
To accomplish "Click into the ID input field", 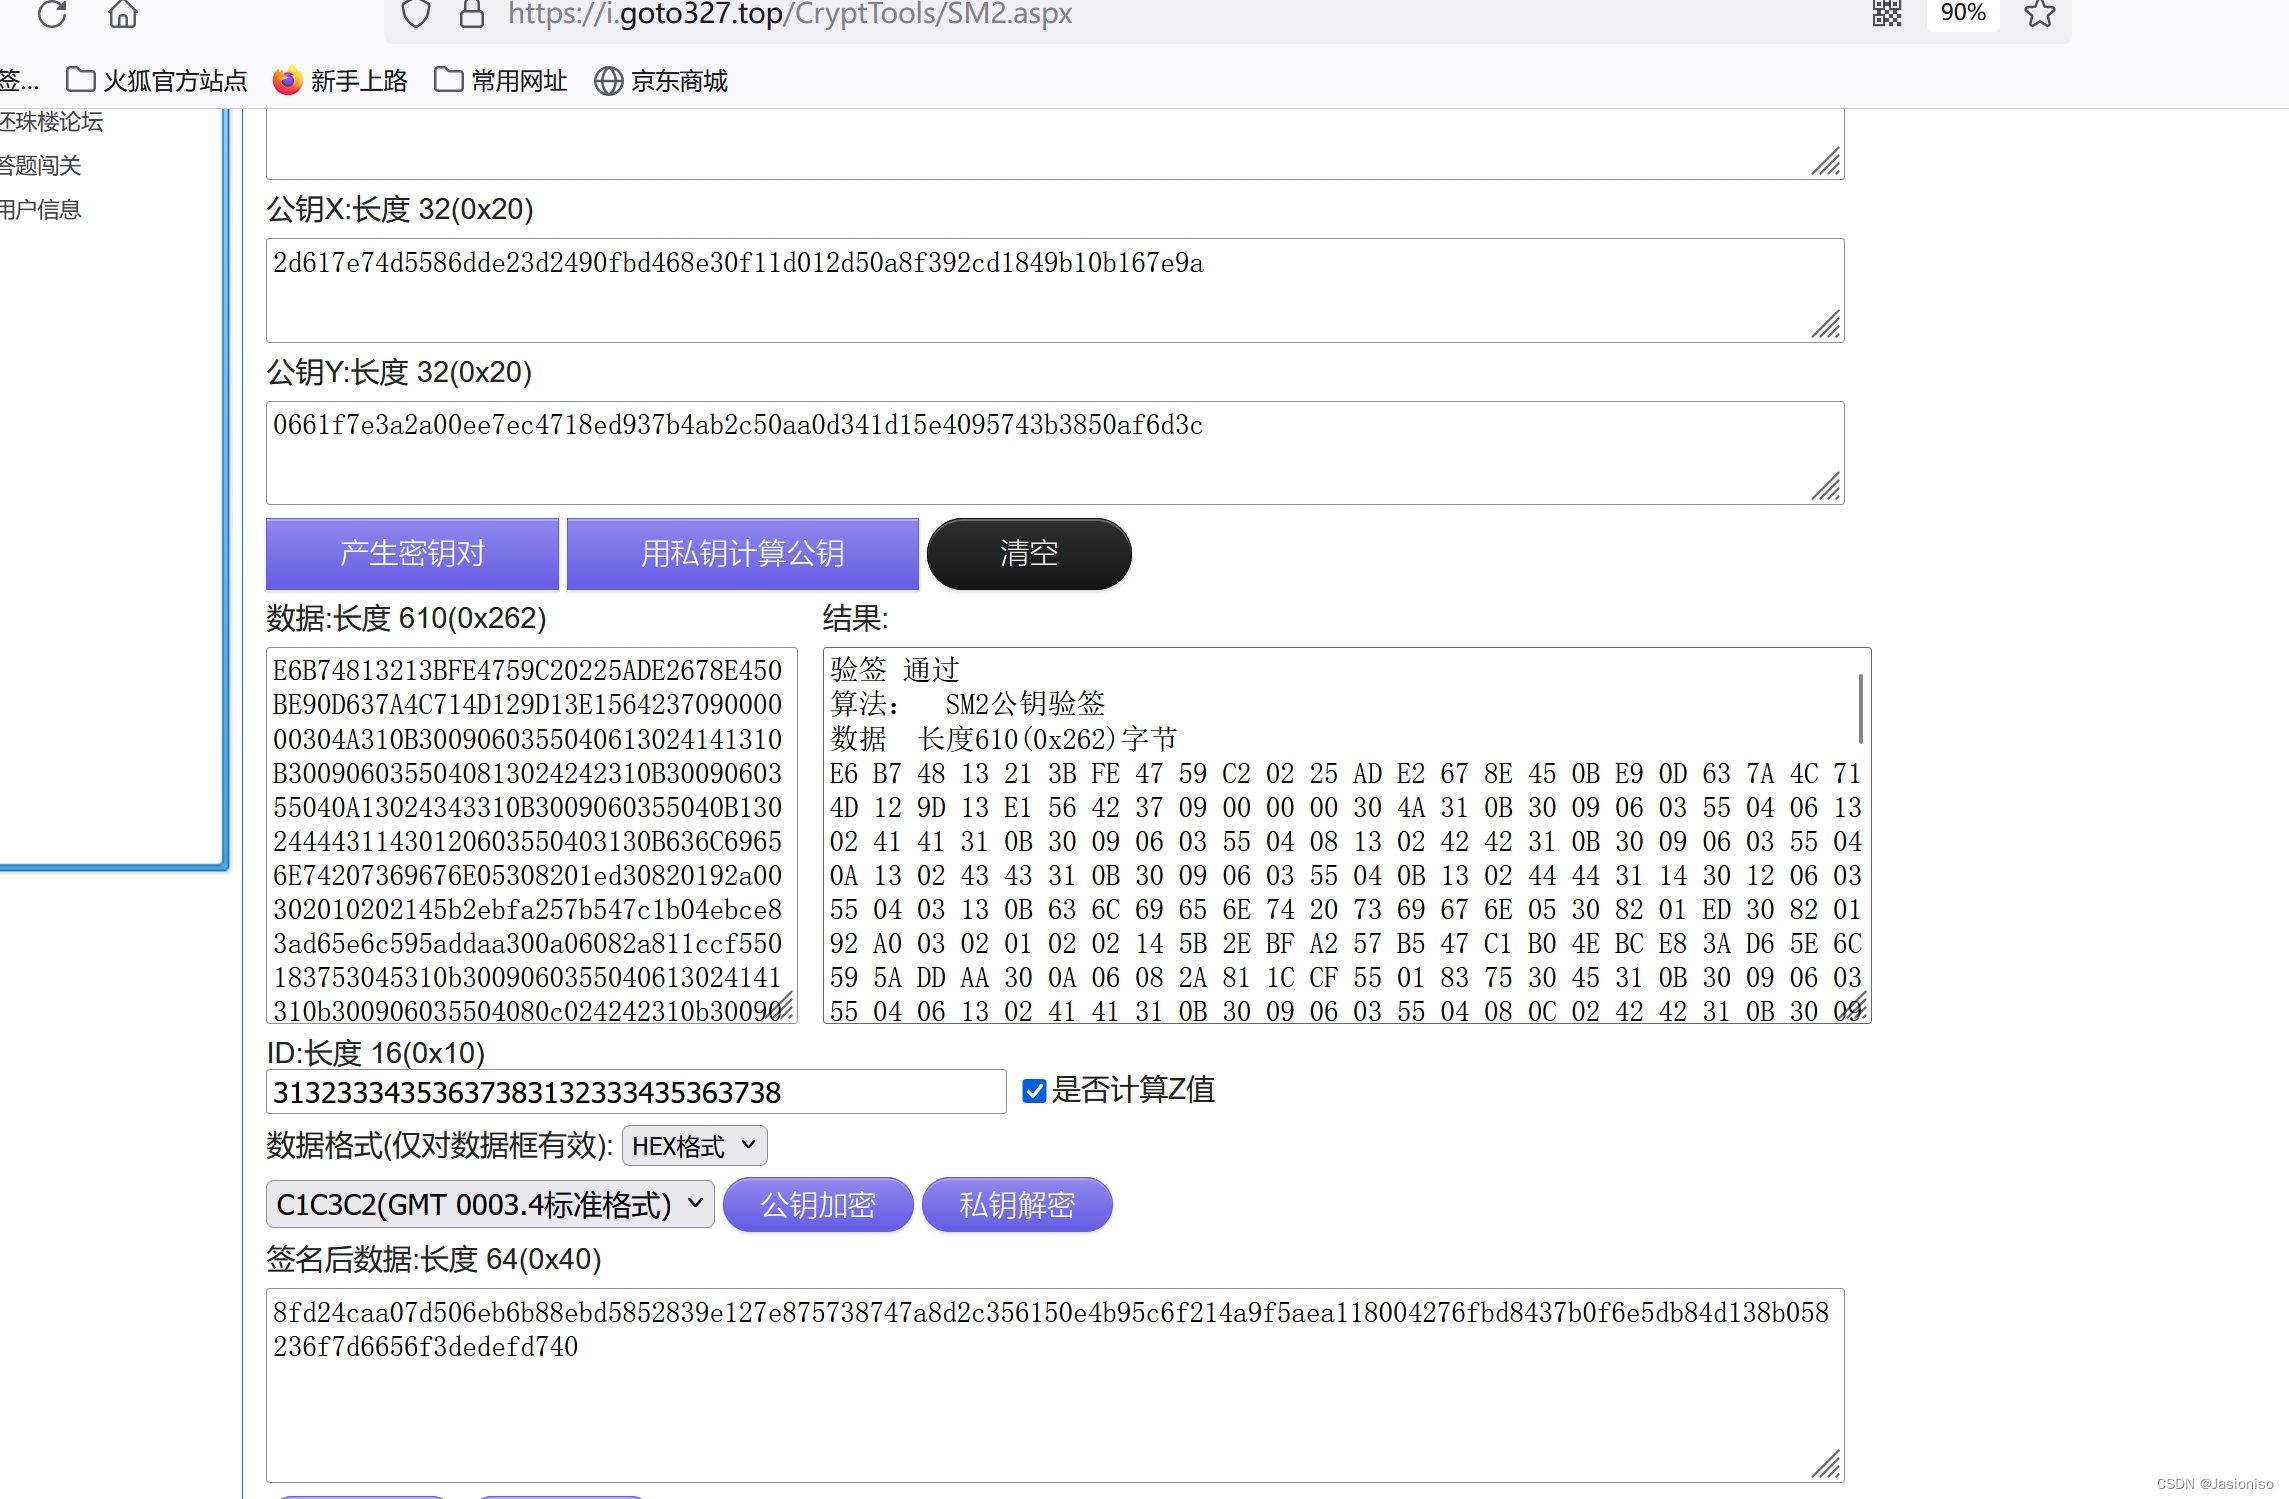I will (636, 1092).
